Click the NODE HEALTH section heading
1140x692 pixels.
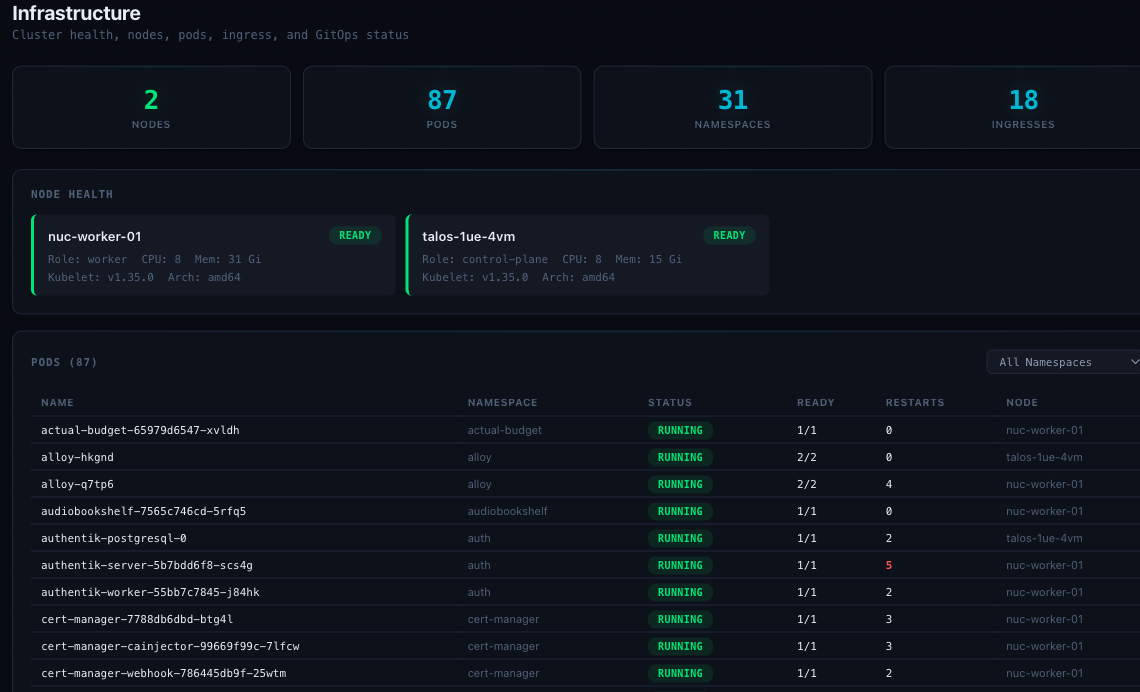coord(72,194)
